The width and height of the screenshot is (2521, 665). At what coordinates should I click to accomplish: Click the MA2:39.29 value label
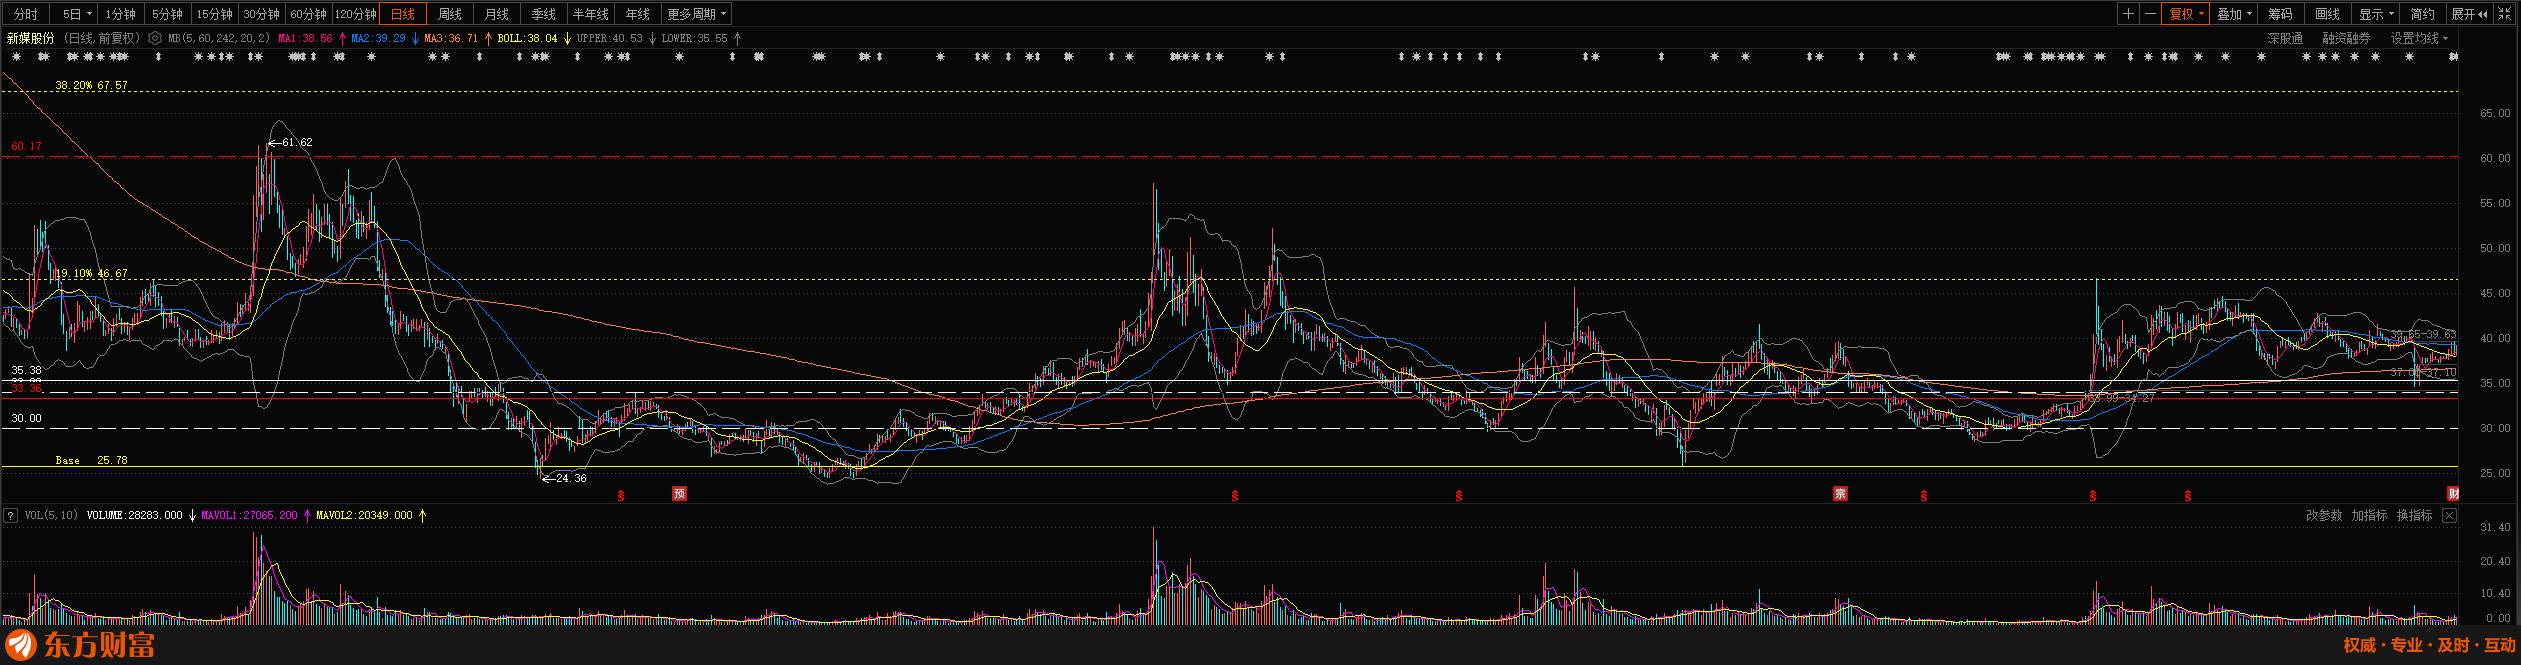(378, 39)
